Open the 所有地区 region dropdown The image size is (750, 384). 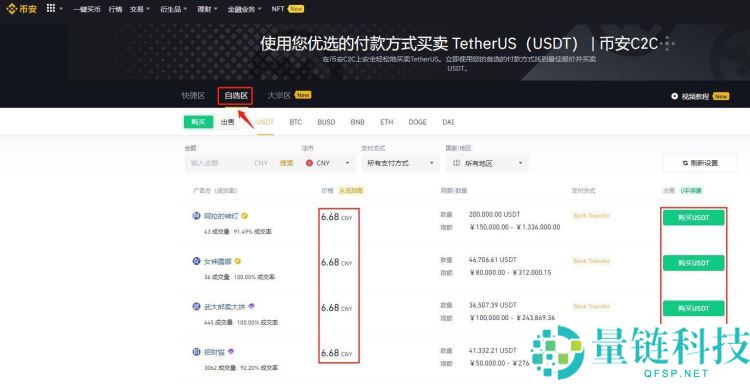[x=487, y=163]
